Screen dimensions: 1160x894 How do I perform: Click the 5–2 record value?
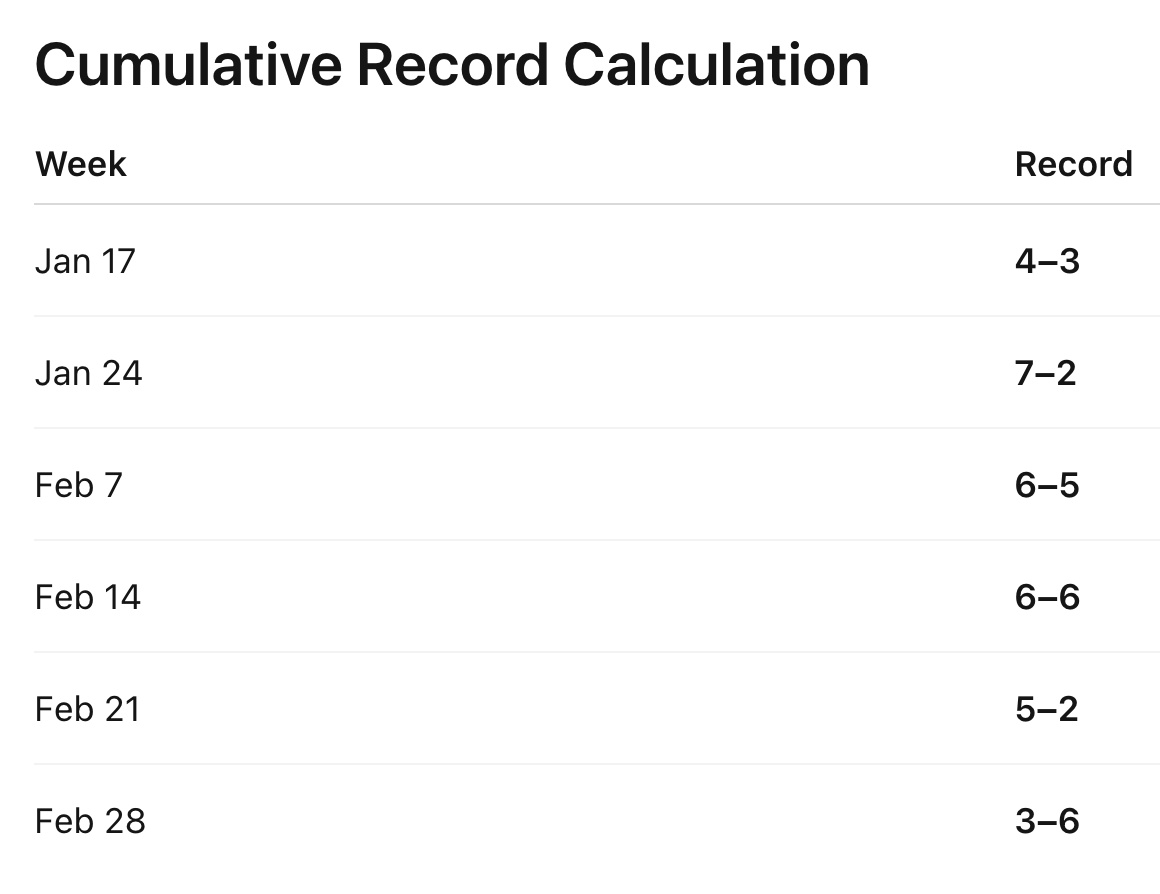click(1046, 709)
